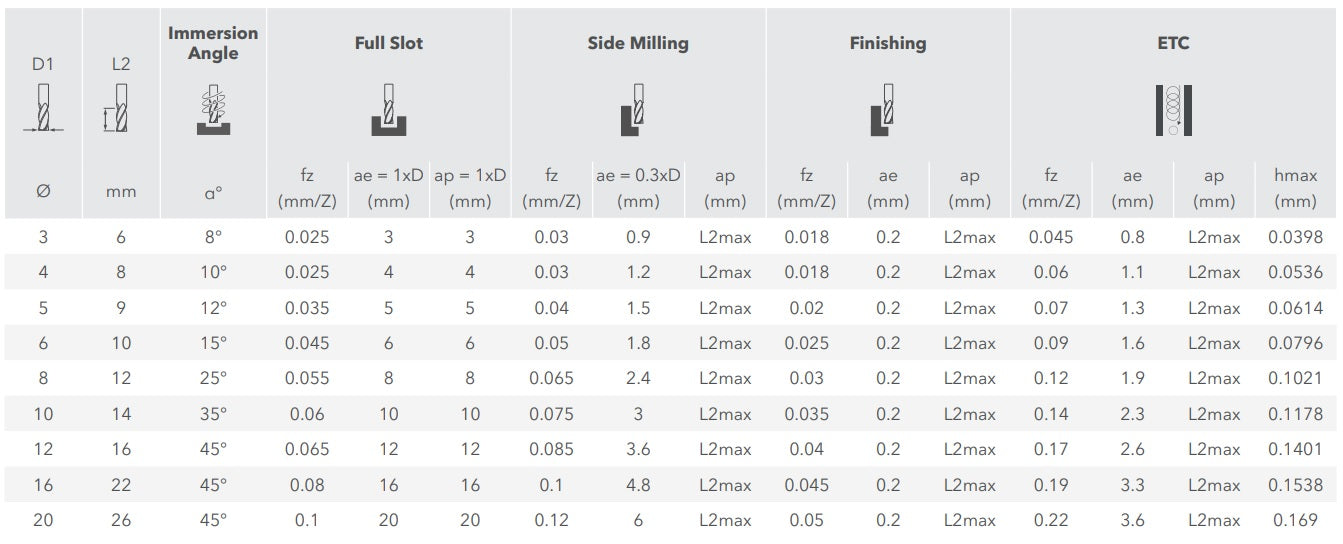Select the side milling ae value 4.8
This screenshot has width=1343, height=544.
coord(638,485)
